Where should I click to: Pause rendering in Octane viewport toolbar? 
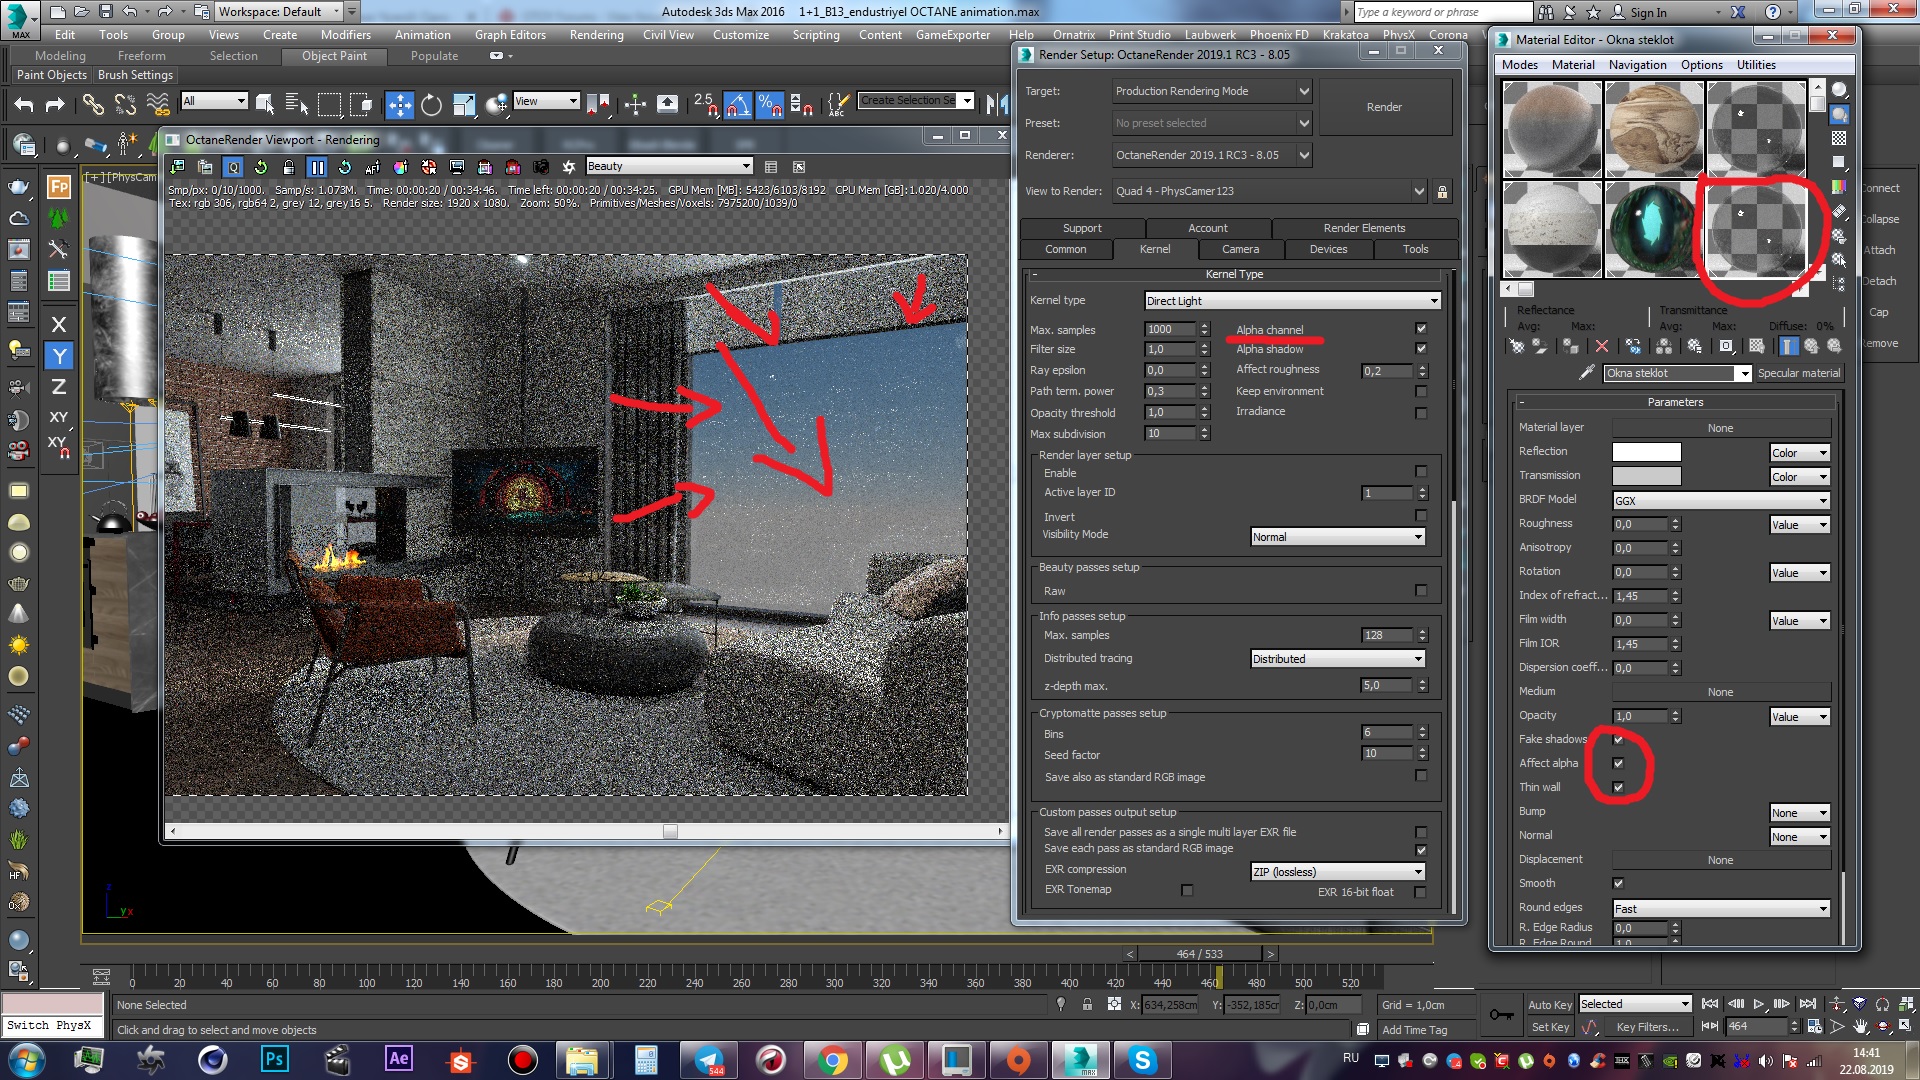tap(316, 167)
